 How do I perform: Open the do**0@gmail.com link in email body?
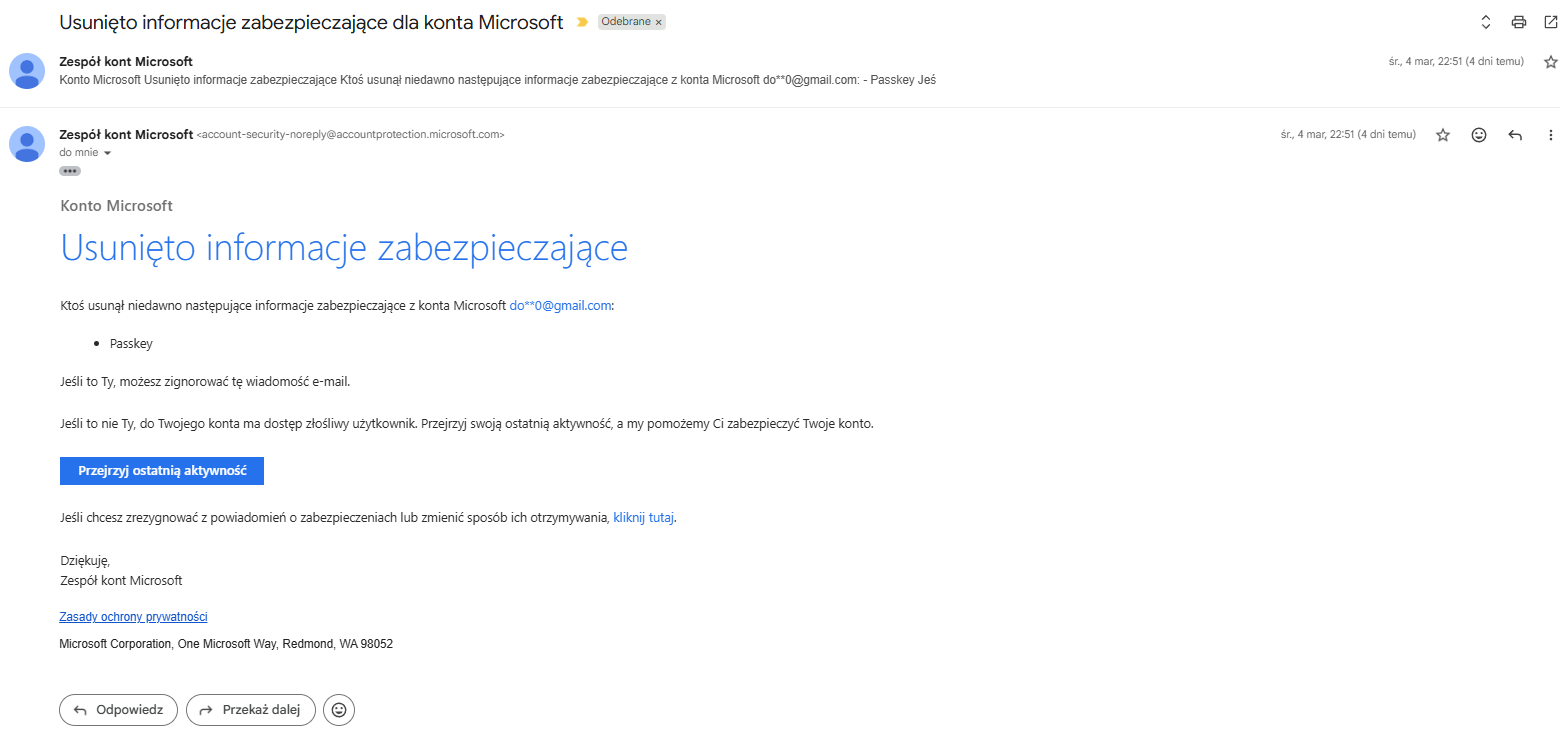tap(560, 306)
